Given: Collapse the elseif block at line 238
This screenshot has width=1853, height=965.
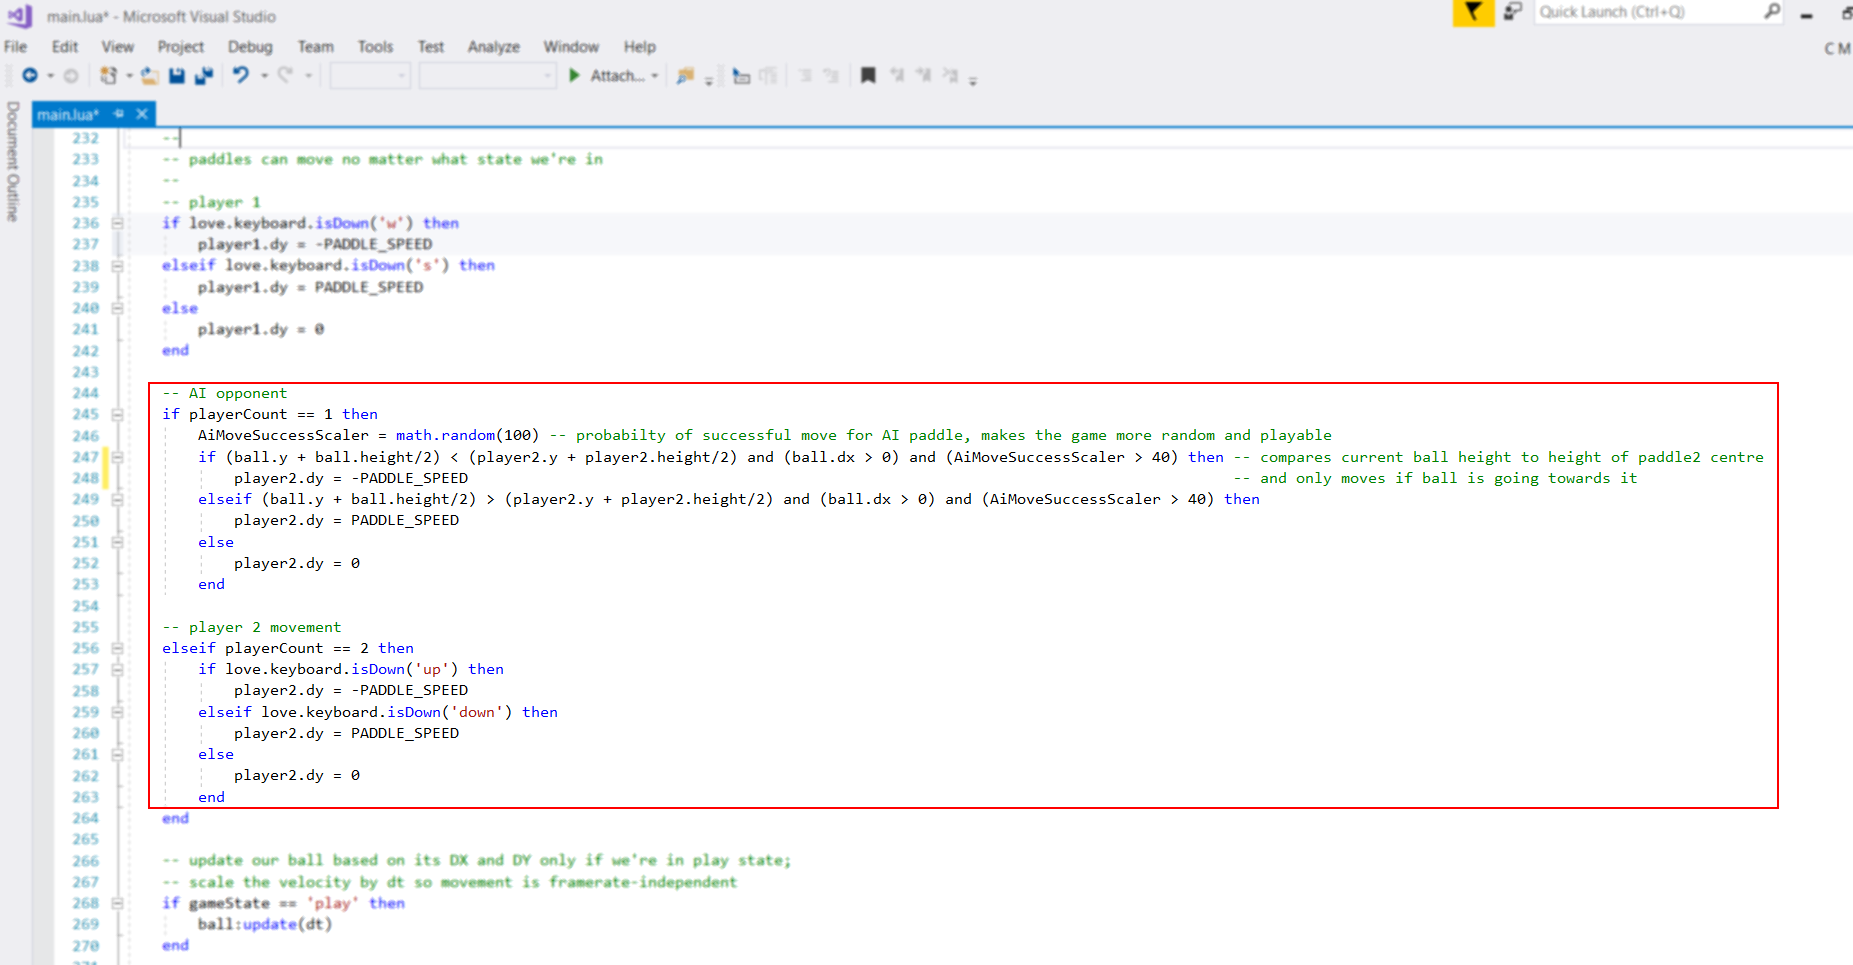Looking at the screenshot, I should (x=117, y=266).
